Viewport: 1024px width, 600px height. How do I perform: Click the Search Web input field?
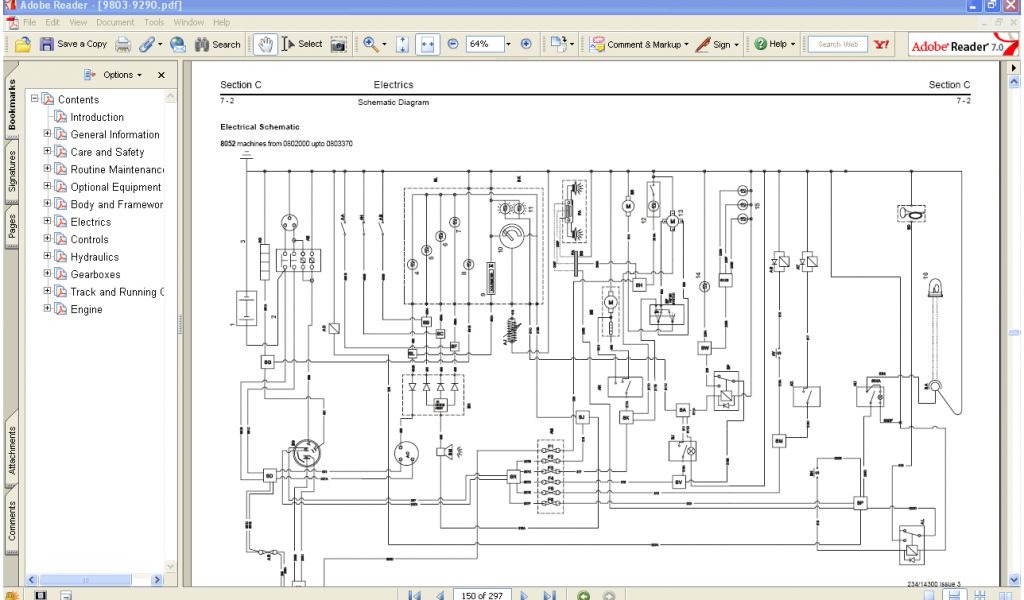click(x=837, y=44)
